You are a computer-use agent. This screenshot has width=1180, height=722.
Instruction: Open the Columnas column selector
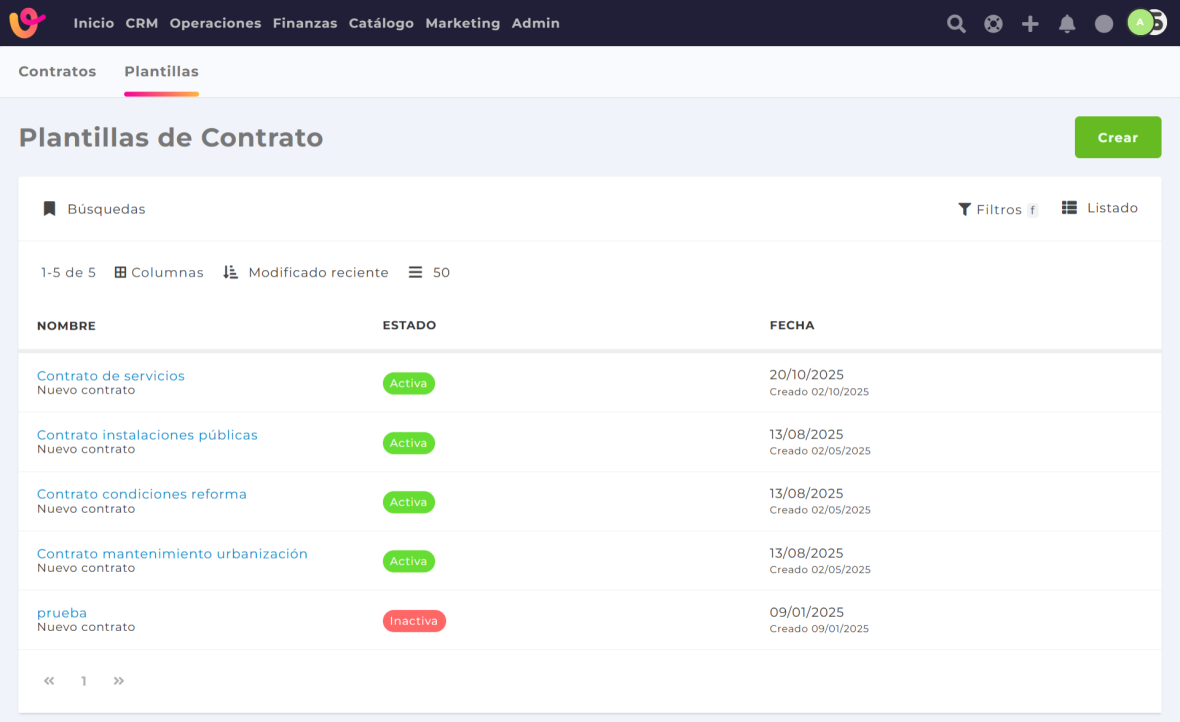tap(159, 272)
